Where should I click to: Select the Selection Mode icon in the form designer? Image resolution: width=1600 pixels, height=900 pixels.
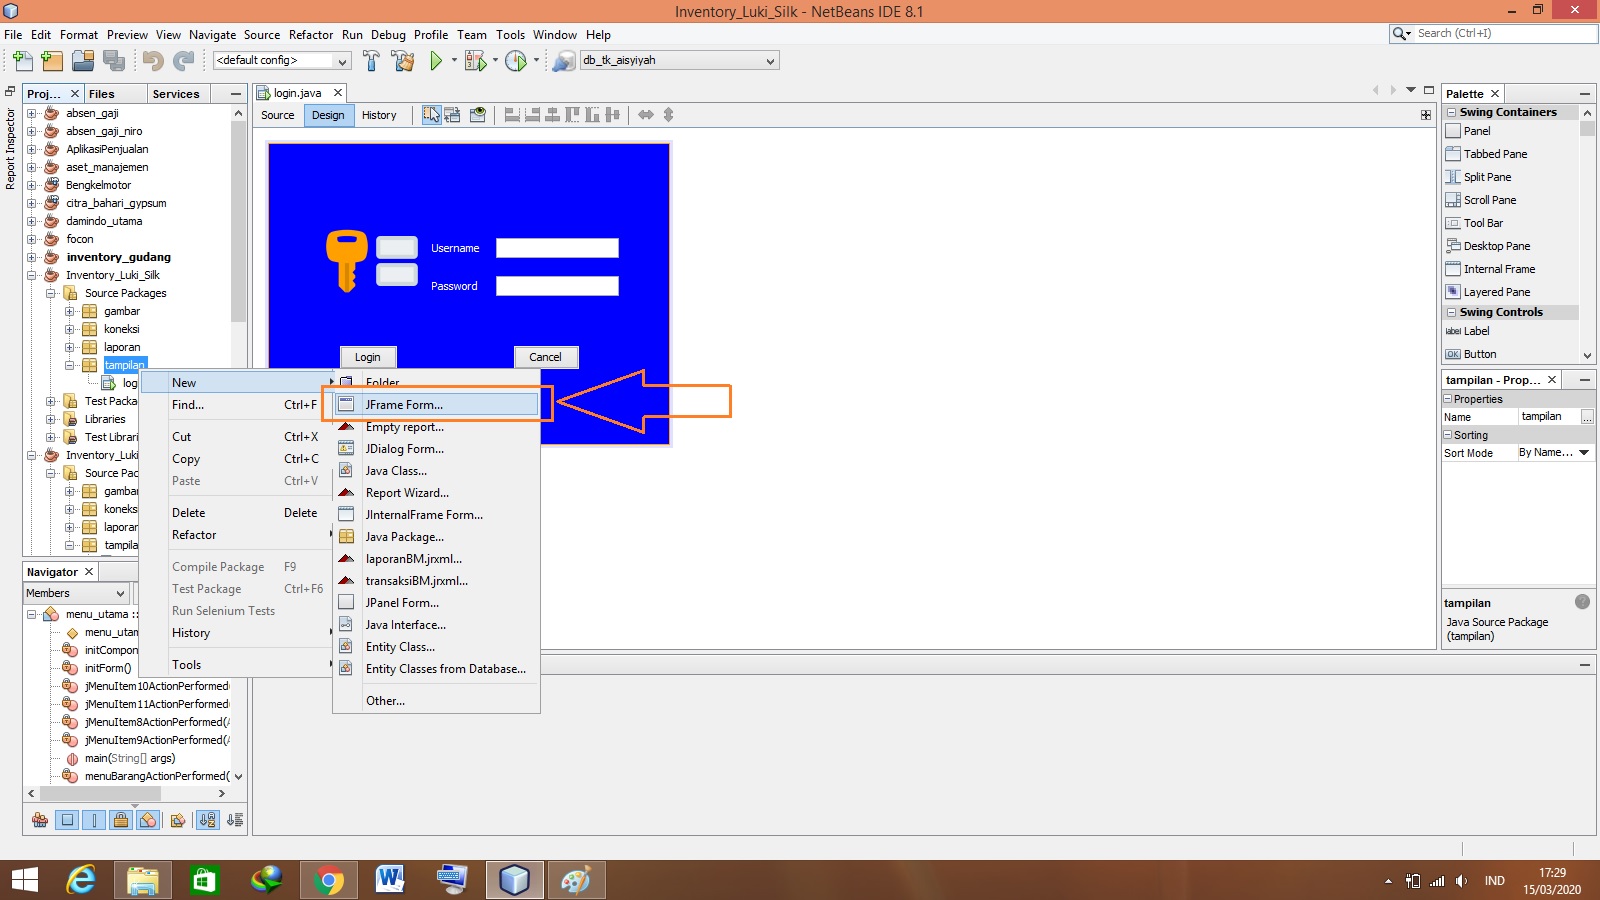point(432,115)
